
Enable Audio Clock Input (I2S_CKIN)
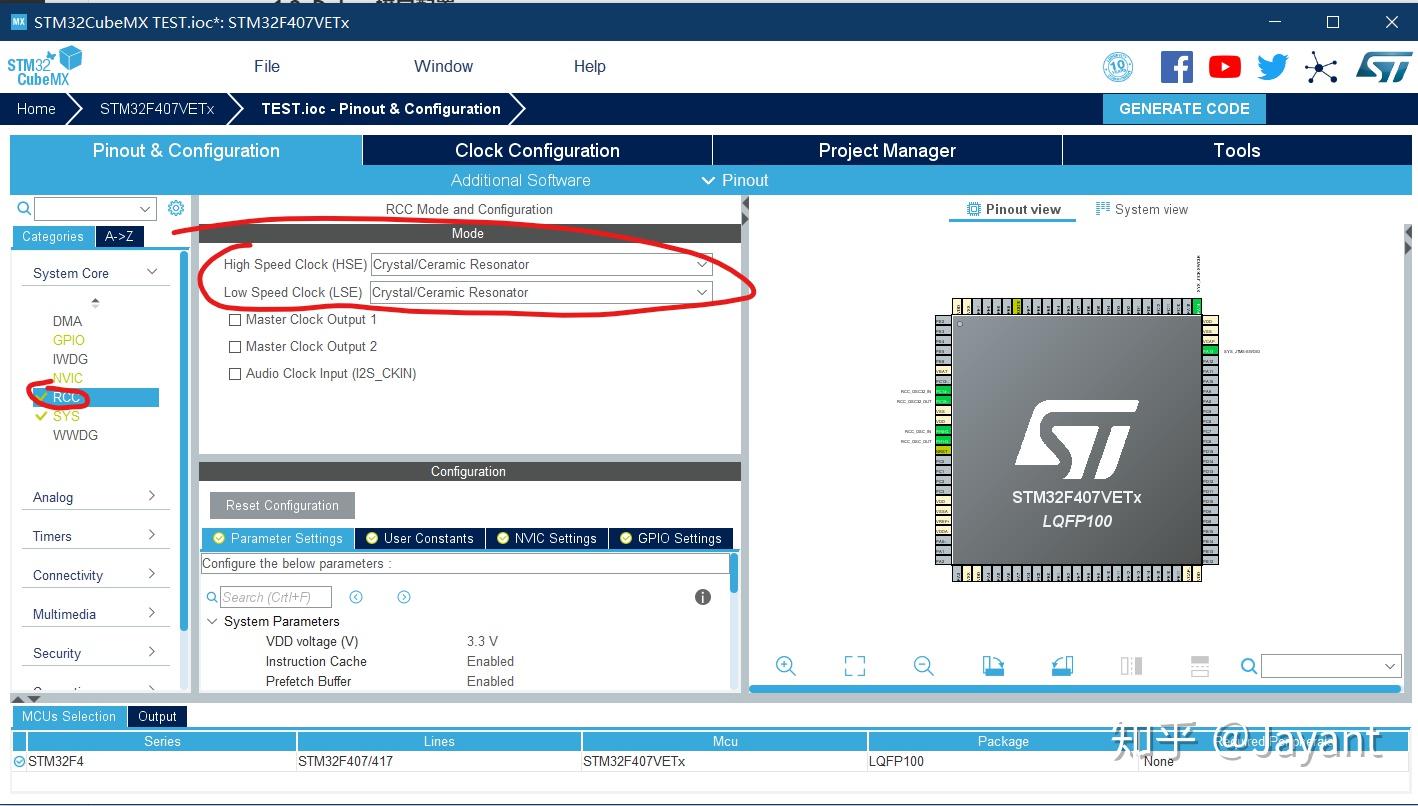click(x=235, y=373)
